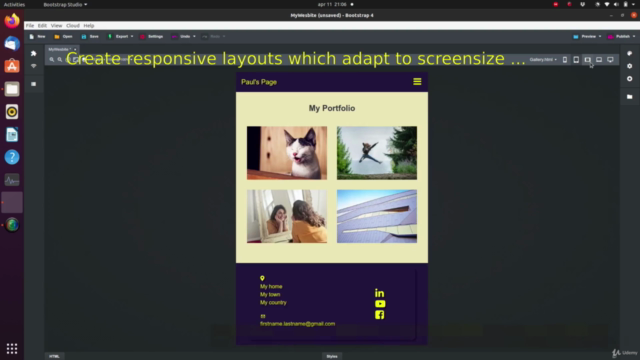
Task: Open the Bootstrap Studio app menu in top bar
Action: [x=65, y=4]
